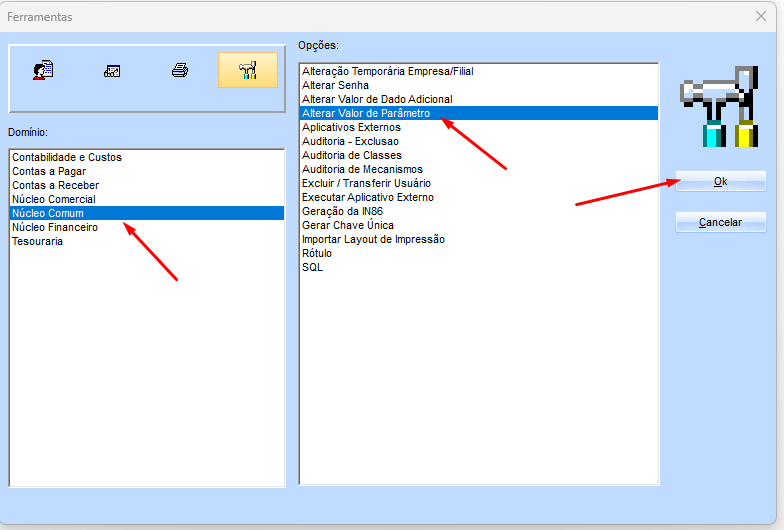Click the large hammer image above Ok
This screenshot has width=784, height=530.
tap(721, 107)
